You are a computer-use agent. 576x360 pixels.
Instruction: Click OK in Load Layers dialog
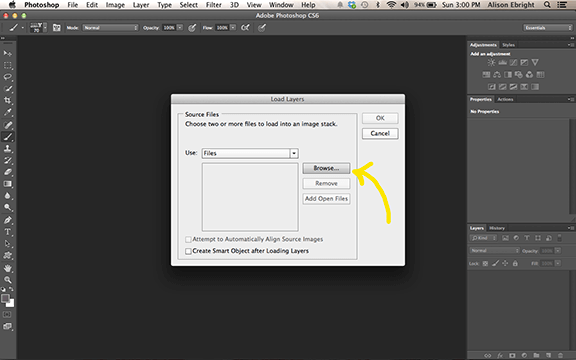click(380, 118)
